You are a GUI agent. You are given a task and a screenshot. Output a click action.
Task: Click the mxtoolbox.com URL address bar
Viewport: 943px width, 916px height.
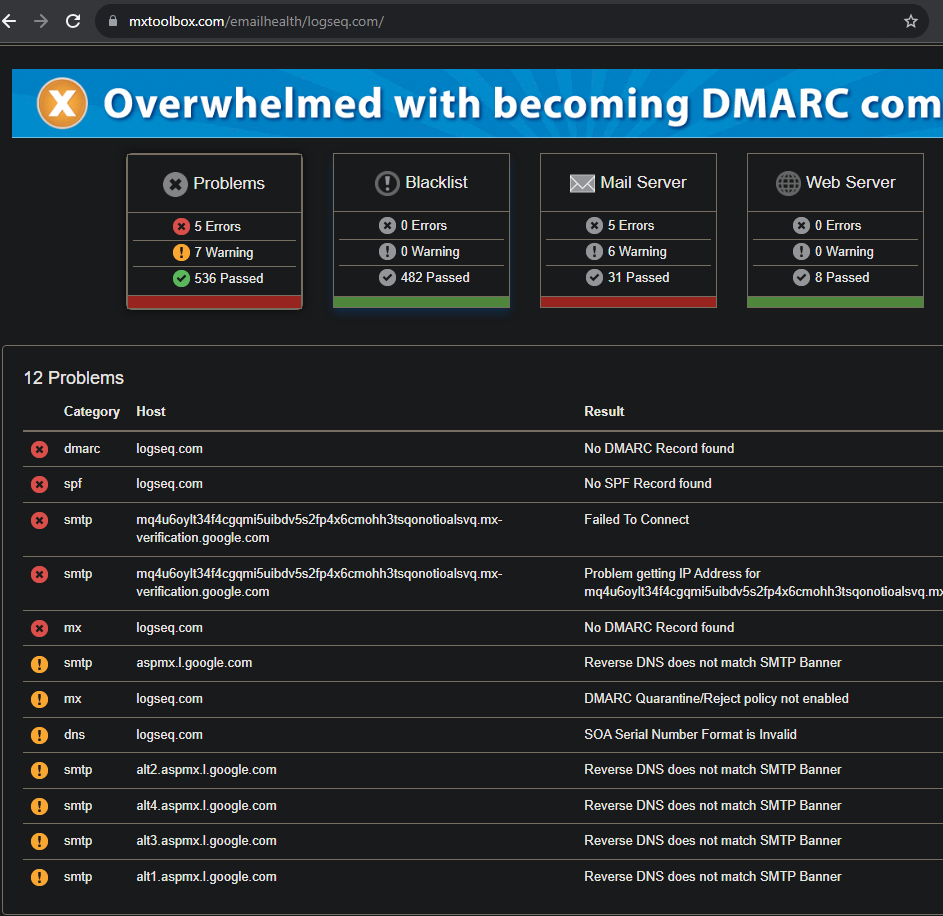(x=511, y=22)
